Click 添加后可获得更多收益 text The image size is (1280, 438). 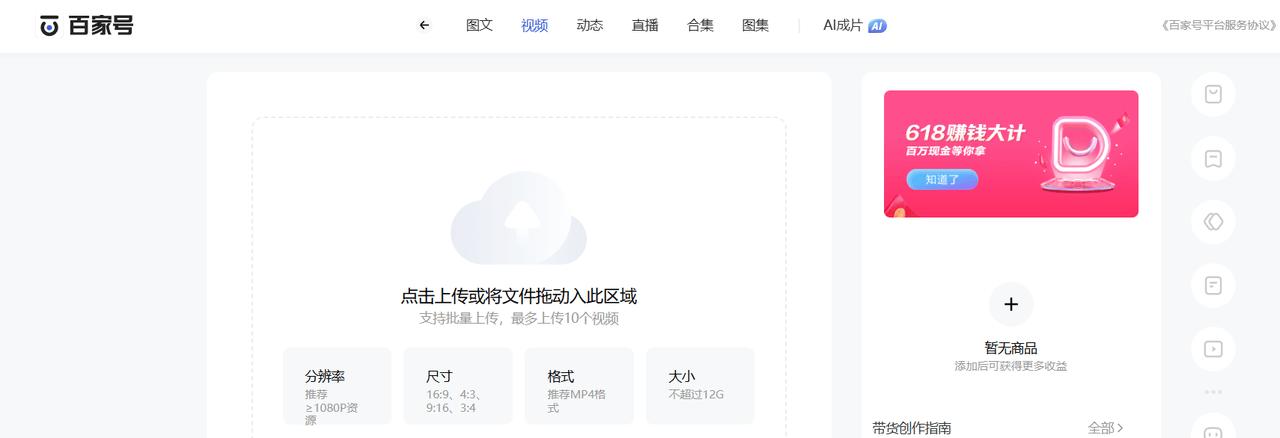click(1011, 367)
